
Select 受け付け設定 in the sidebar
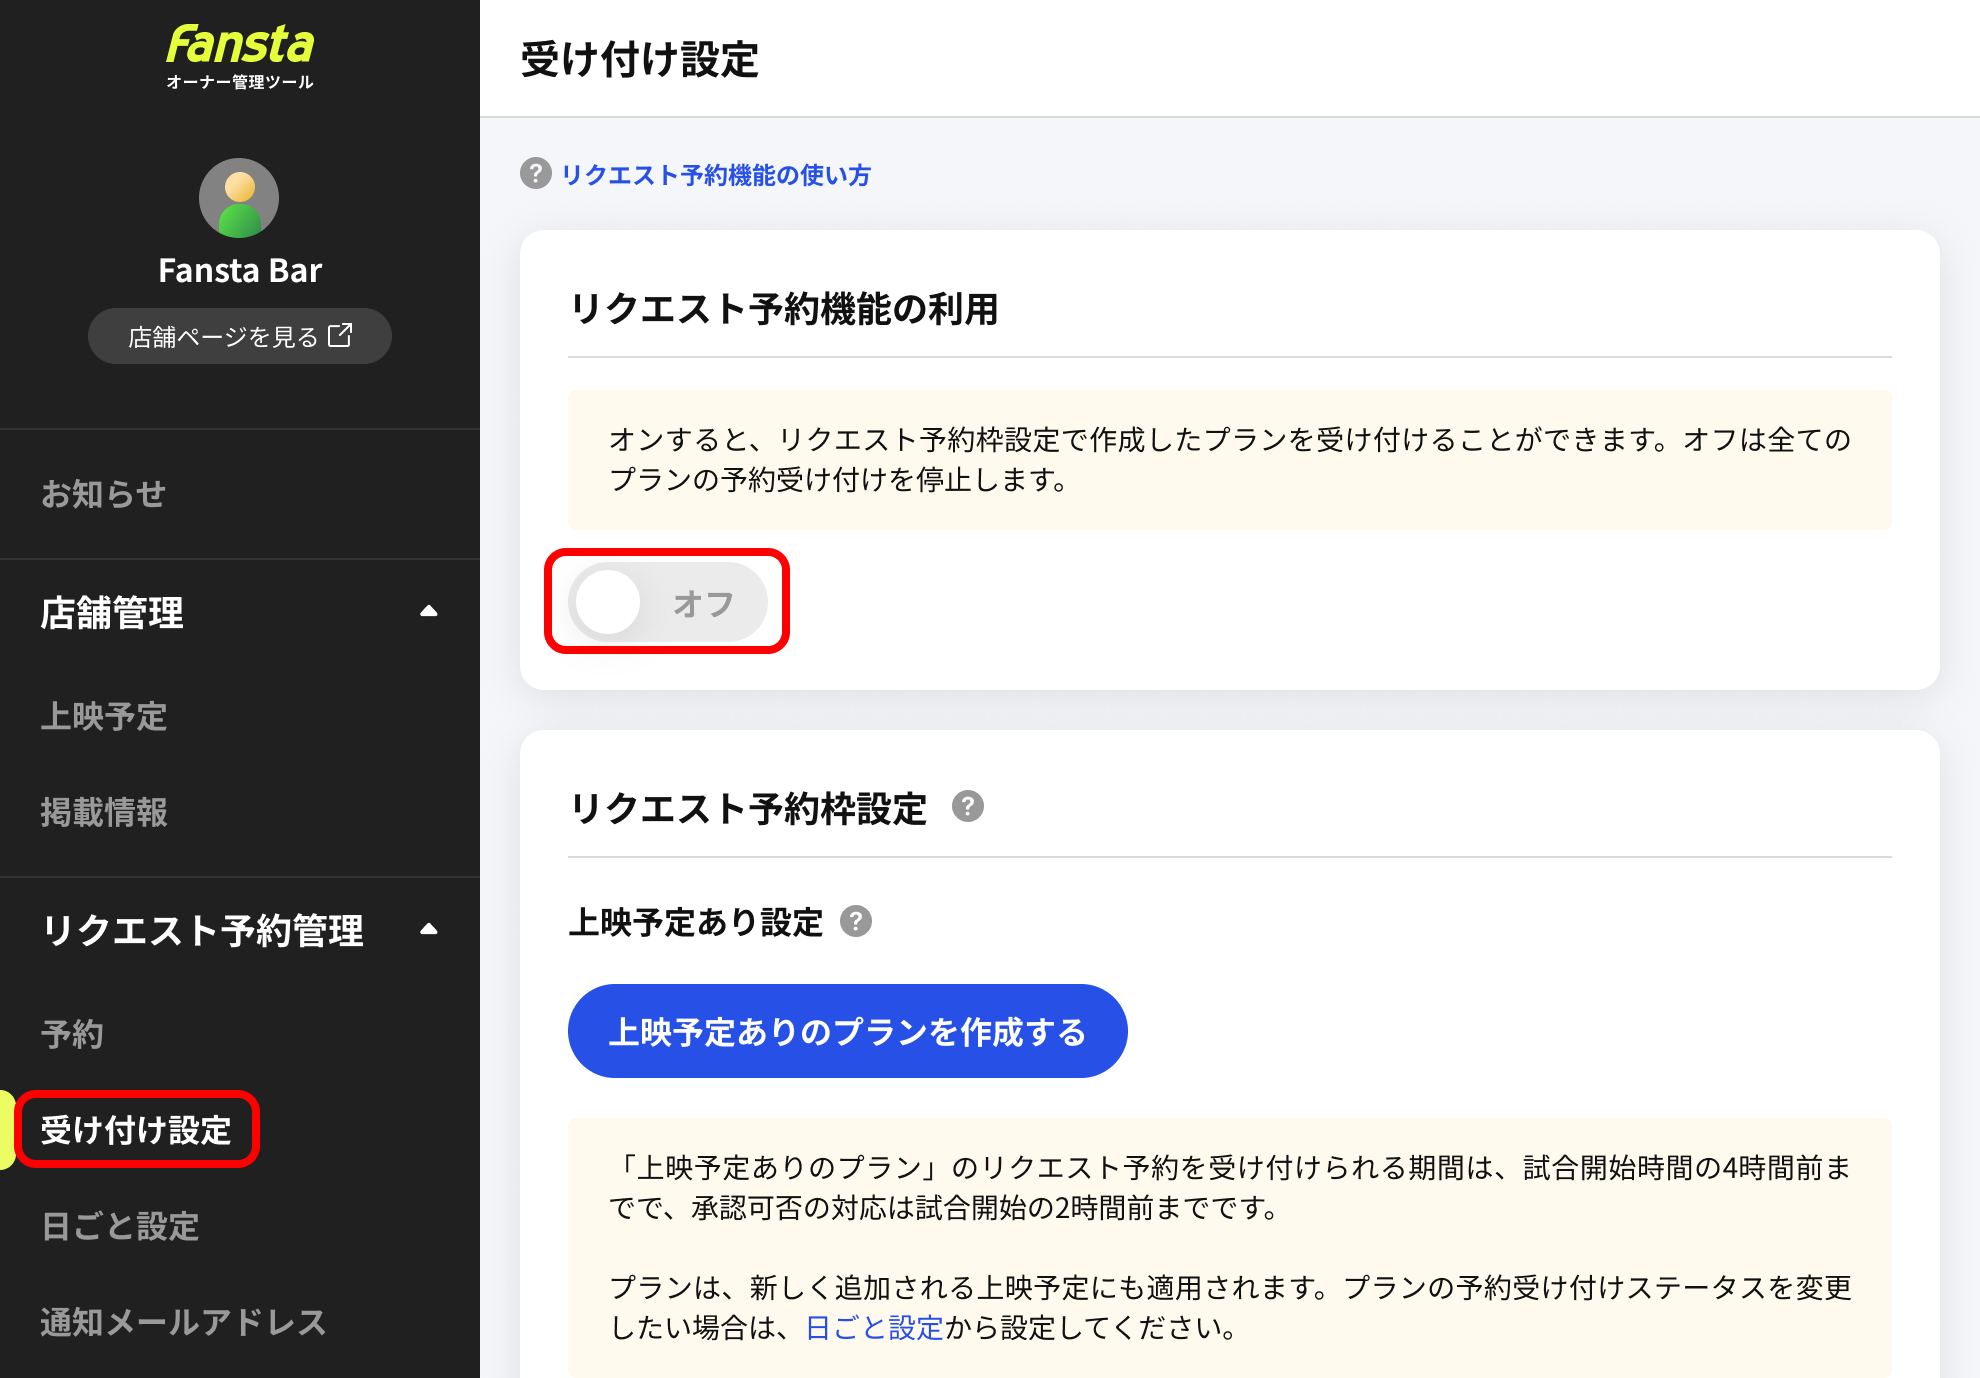(x=136, y=1130)
